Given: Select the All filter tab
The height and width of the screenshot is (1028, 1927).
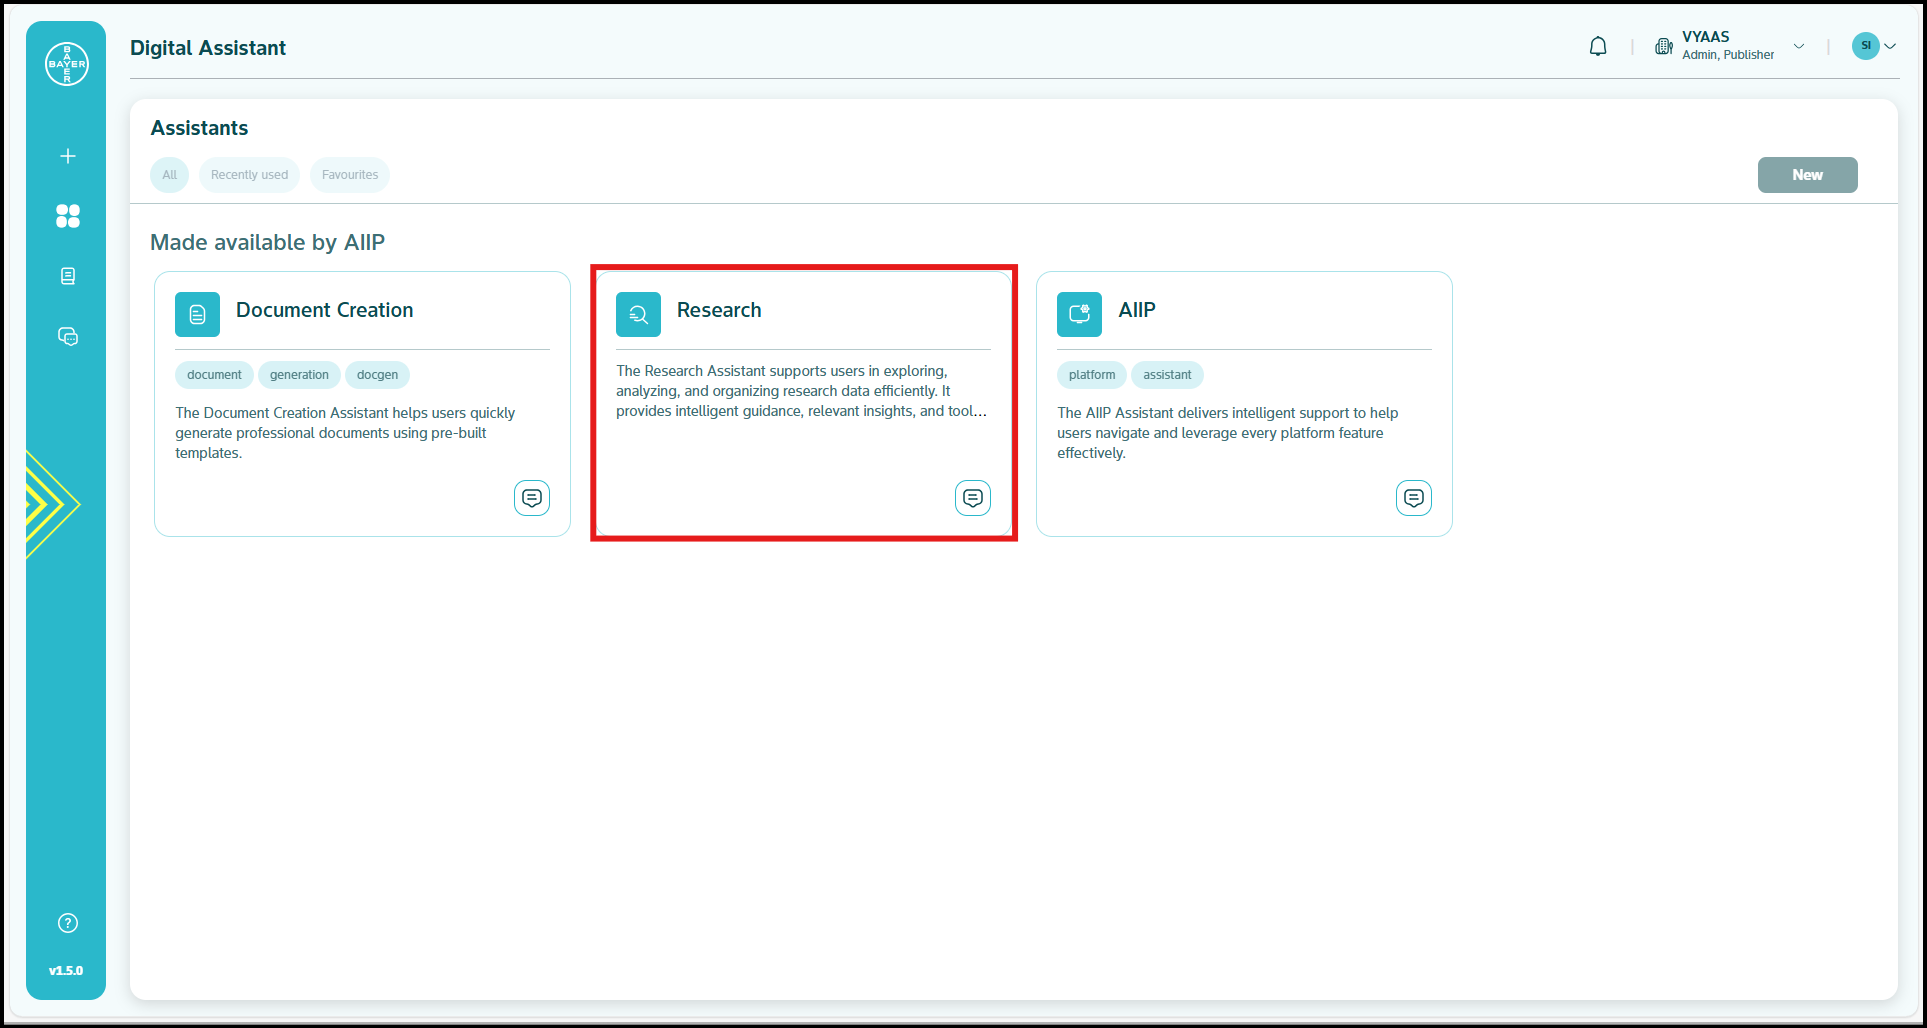Looking at the screenshot, I should click(170, 175).
